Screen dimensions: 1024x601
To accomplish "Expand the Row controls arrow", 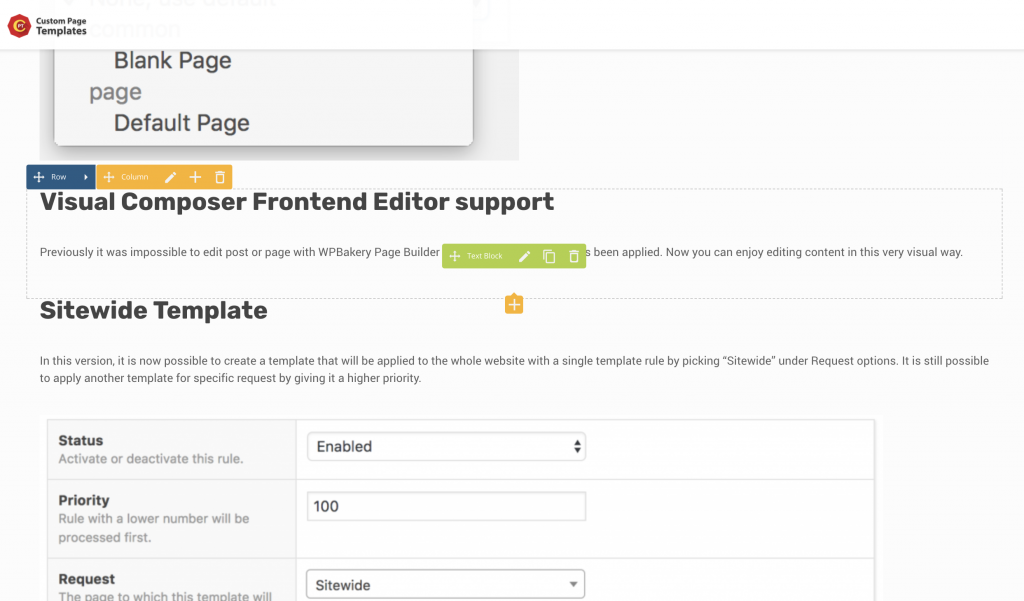I will coord(86,177).
